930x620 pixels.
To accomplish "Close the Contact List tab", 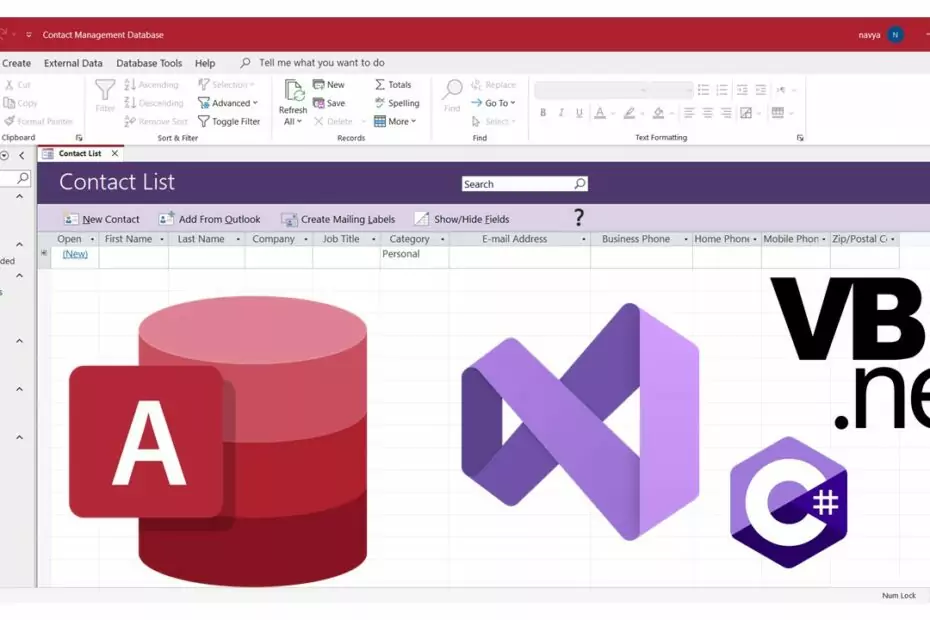I will click(114, 153).
